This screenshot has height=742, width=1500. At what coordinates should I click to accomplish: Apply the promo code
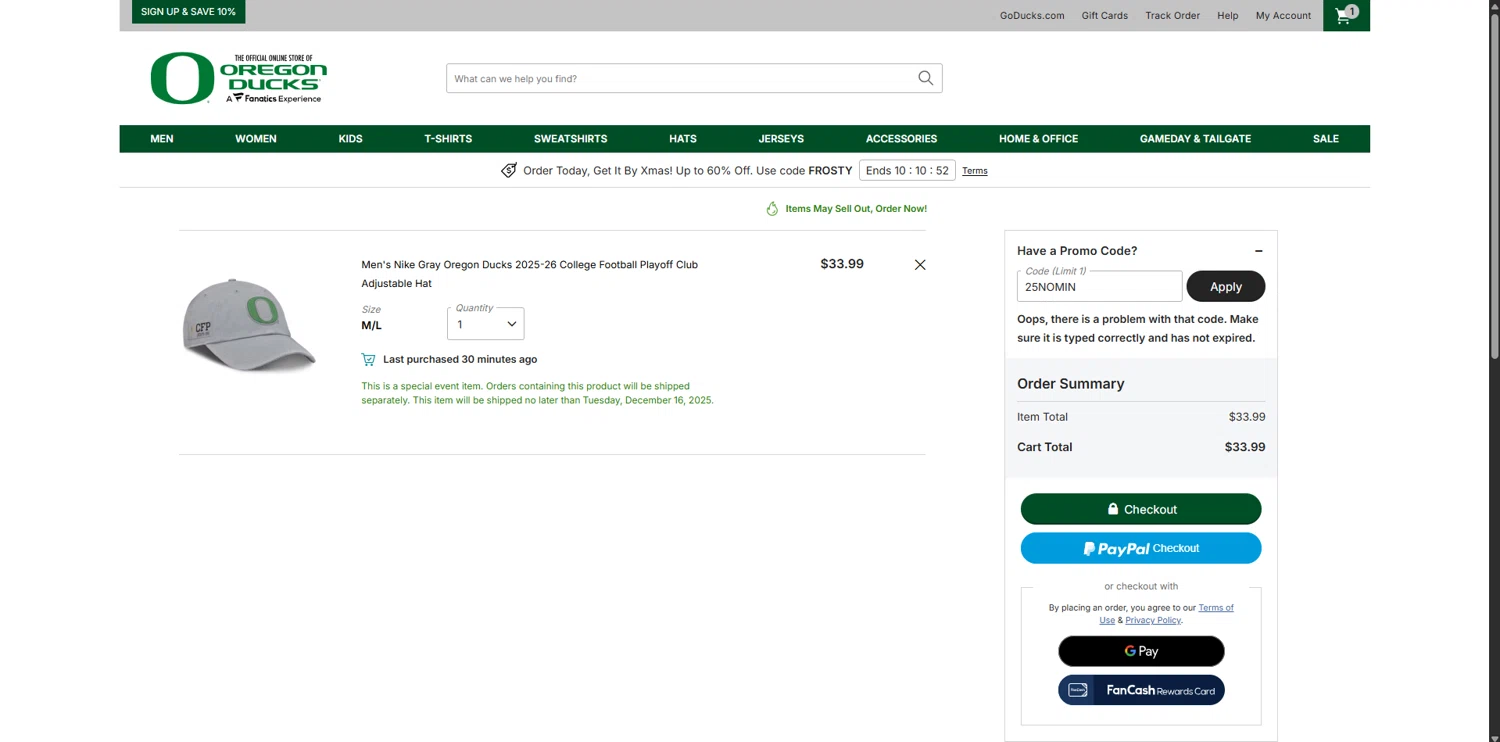point(1226,286)
